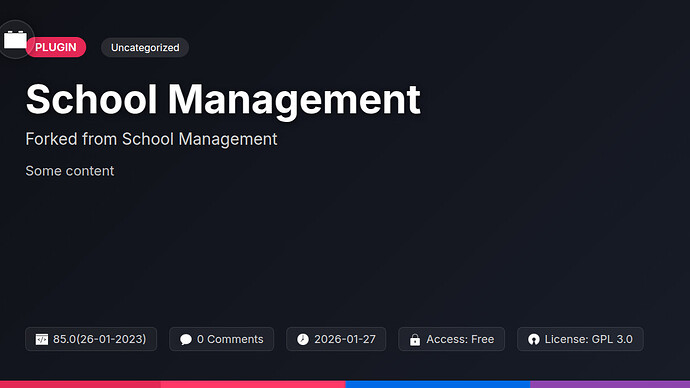The image size is (690, 388).
Task: Open the Uncategorized category tag
Action: click(145, 48)
